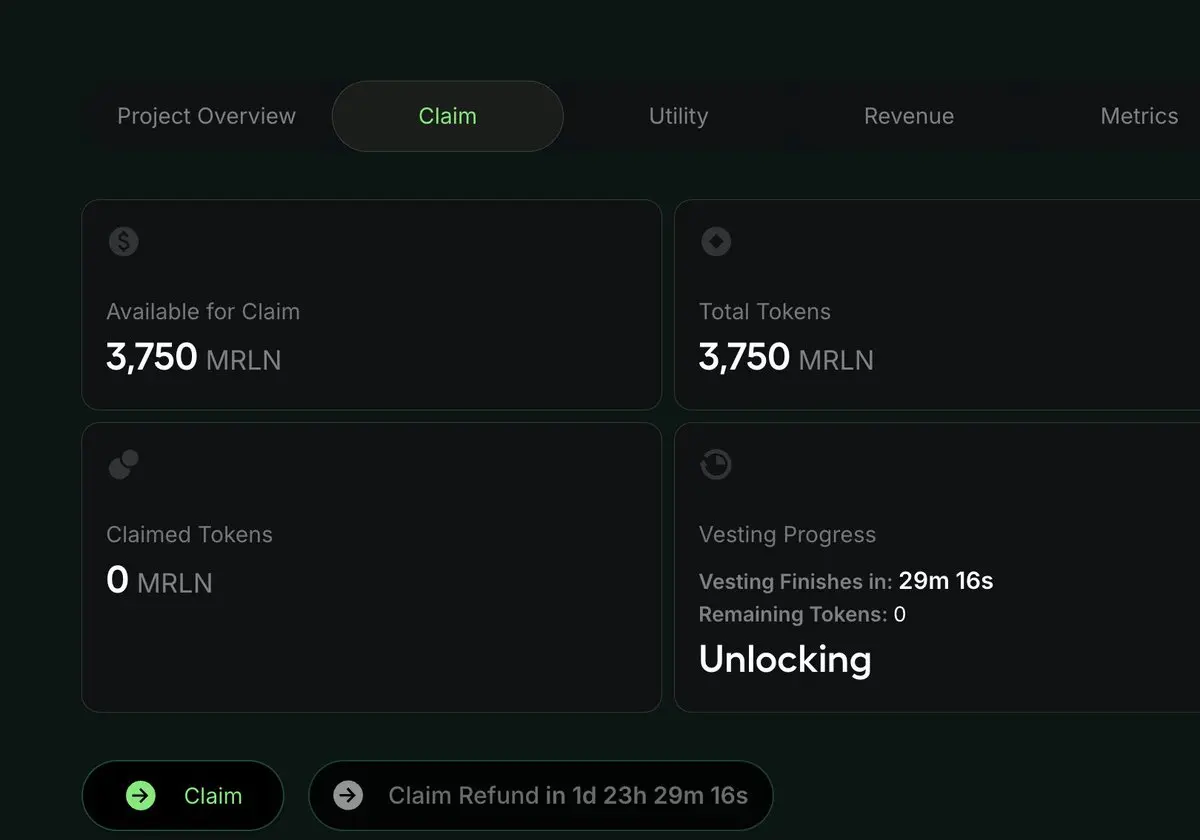Click the Total Tokens 3,750 MRLN value

786,357
